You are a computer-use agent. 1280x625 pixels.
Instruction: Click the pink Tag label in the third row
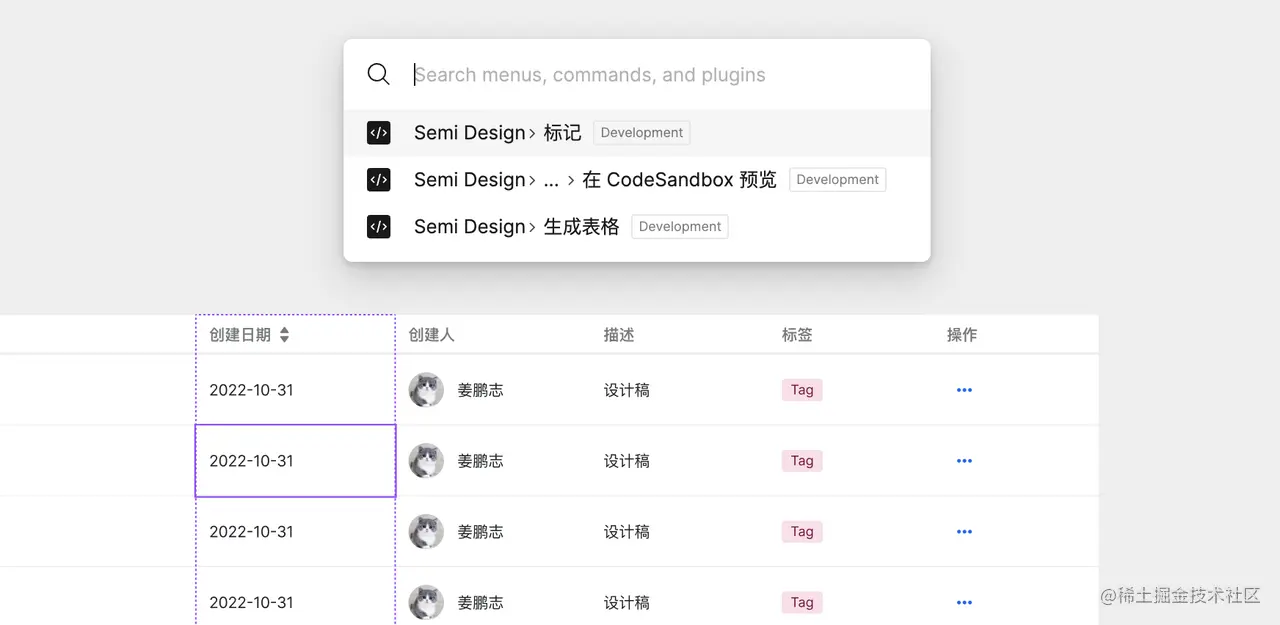(x=802, y=532)
